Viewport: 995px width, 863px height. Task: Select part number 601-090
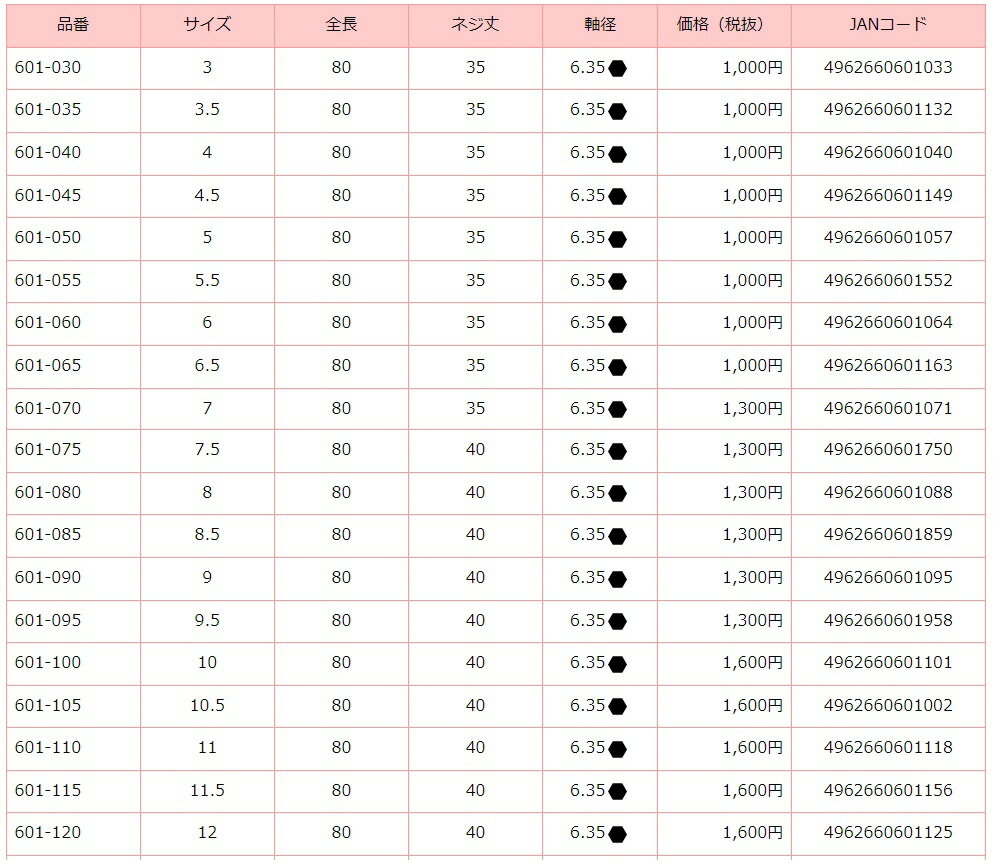(x=48, y=577)
